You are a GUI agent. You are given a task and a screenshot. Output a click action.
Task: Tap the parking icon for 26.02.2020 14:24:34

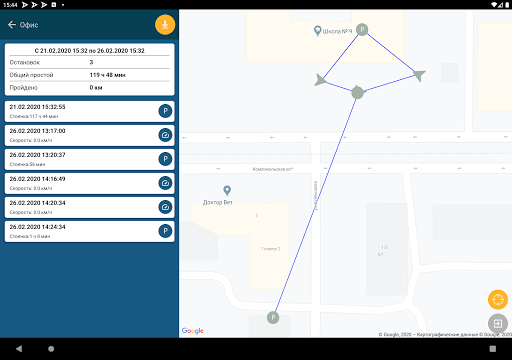click(x=165, y=231)
